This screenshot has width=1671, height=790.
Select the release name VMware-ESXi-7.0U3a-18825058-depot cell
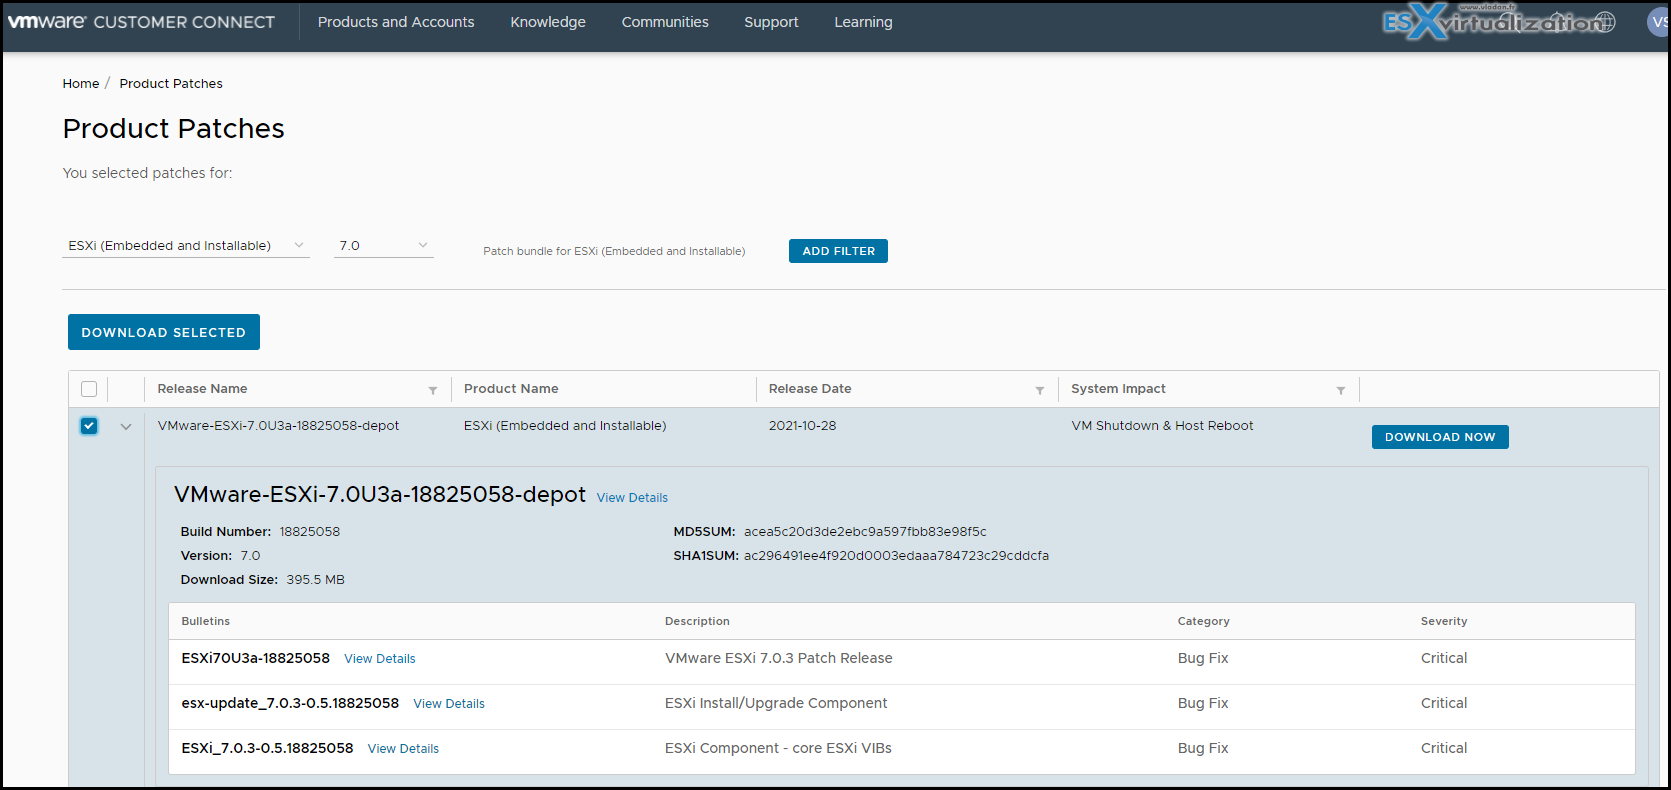[278, 426]
